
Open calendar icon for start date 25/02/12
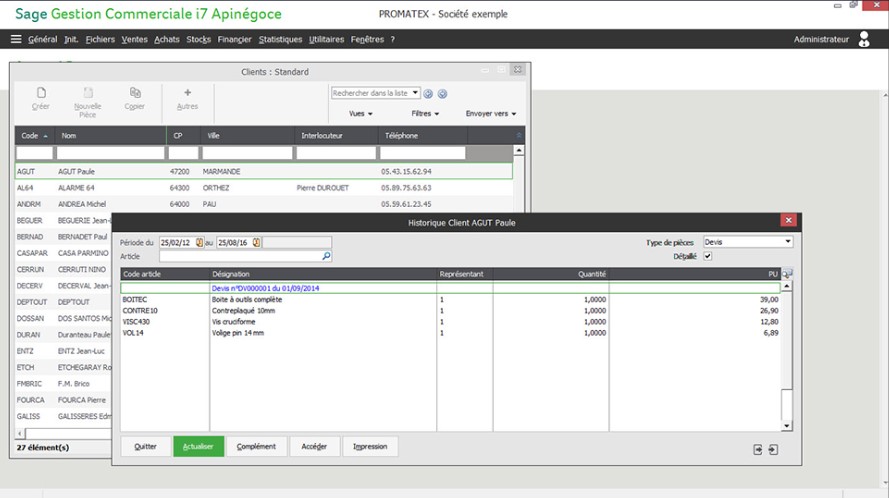(199, 242)
